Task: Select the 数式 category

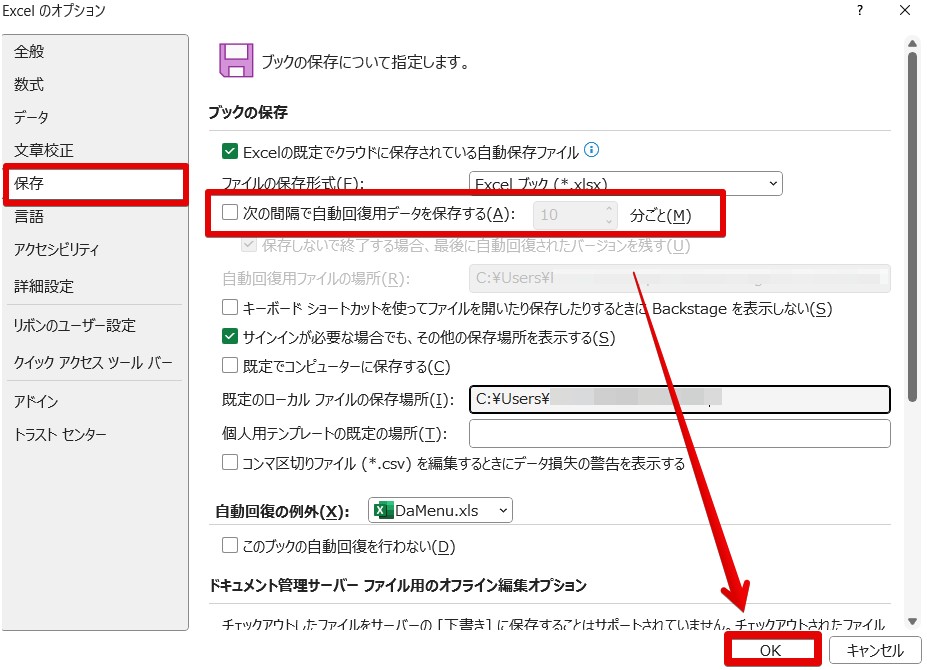Action: (x=95, y=85)
